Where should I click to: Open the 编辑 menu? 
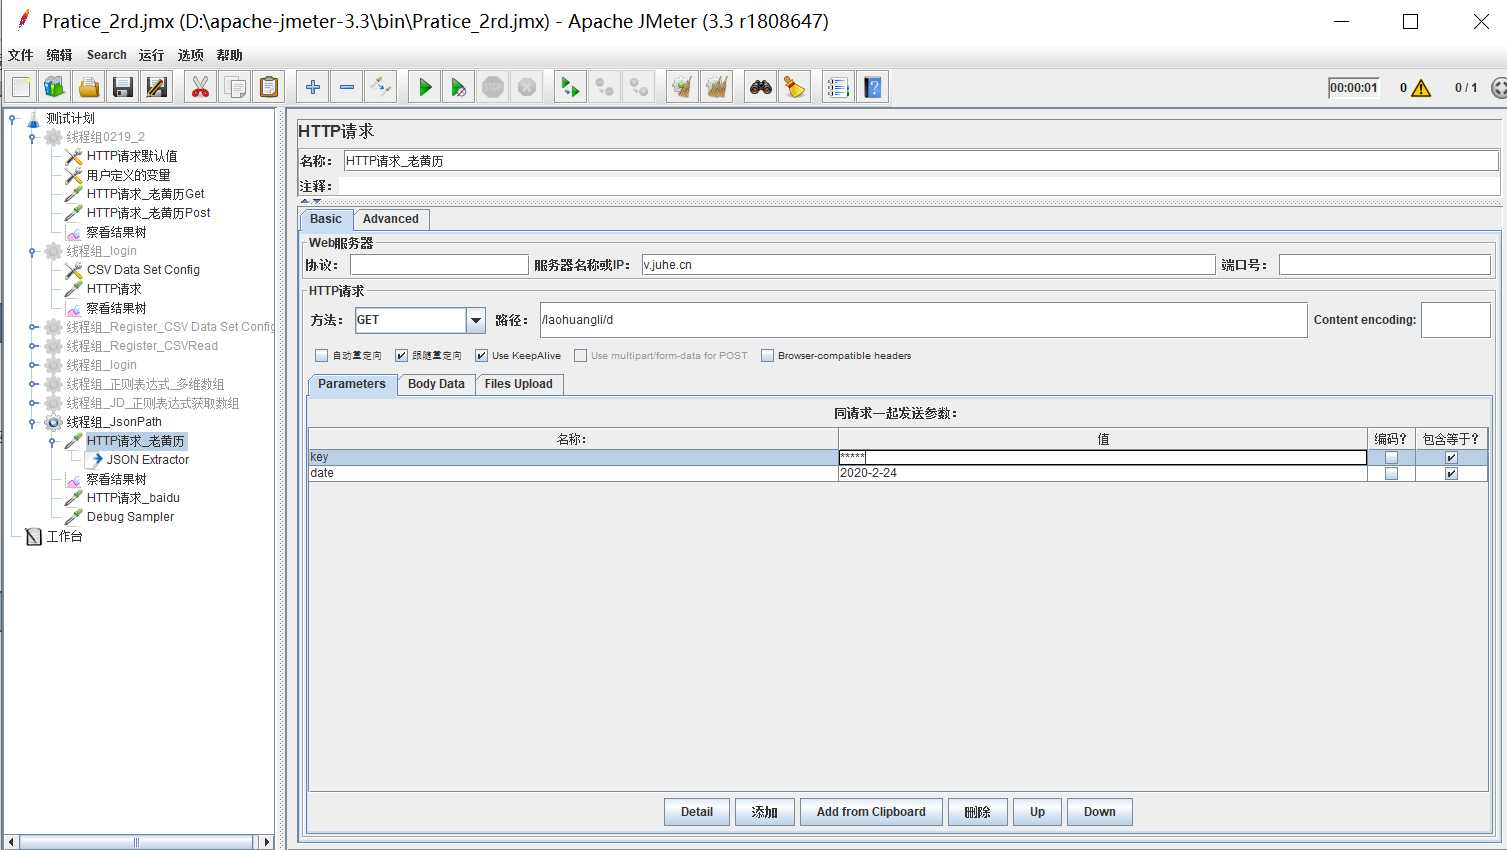59,55
